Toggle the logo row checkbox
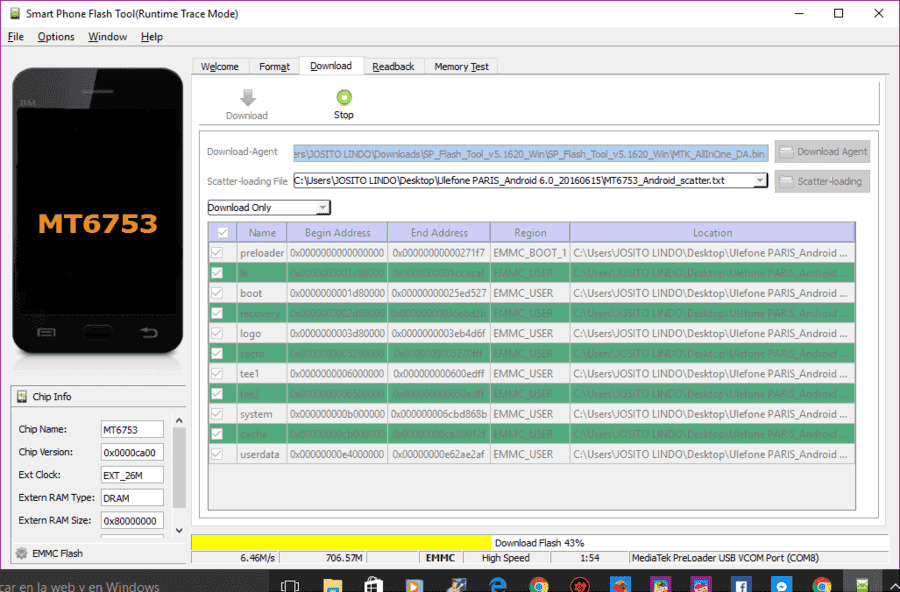The image size is (900, 592). click(x=217, y=333)
